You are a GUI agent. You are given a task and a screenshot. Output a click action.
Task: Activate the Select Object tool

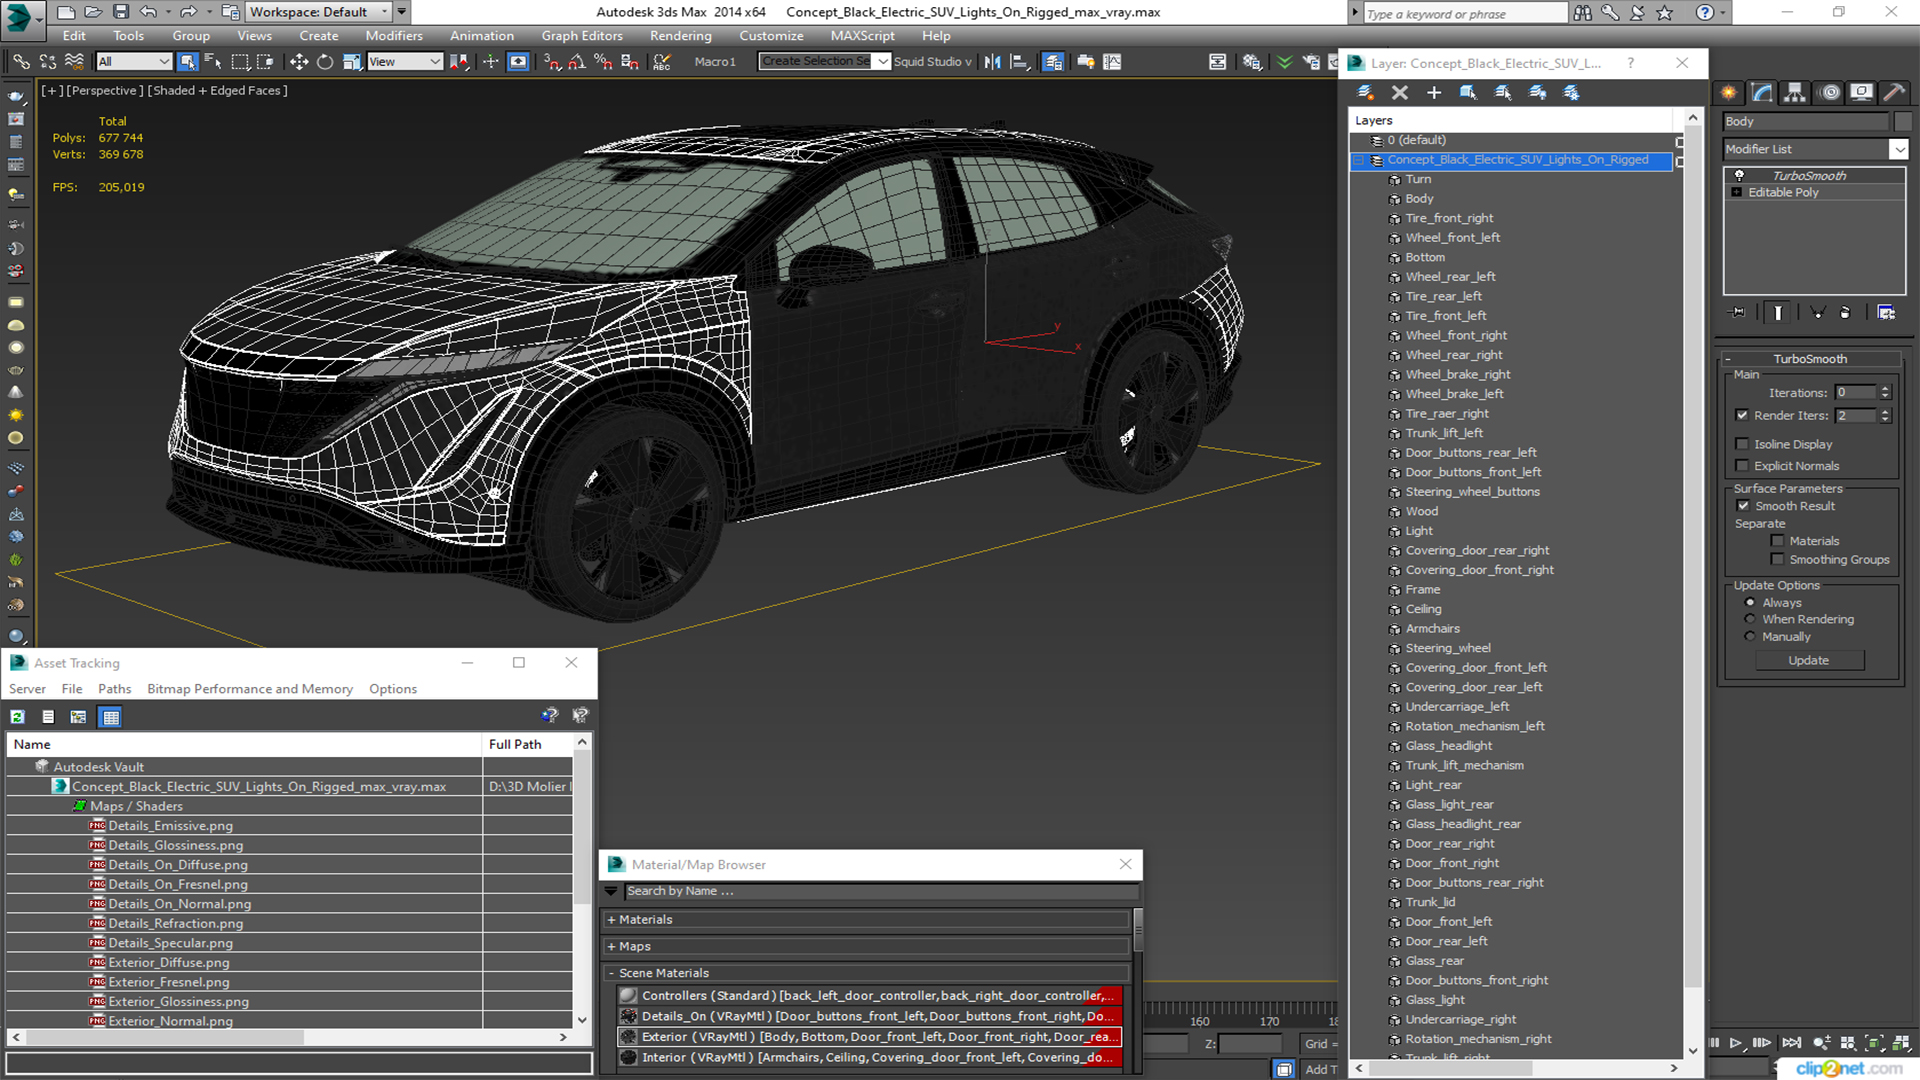coord(187,62)
